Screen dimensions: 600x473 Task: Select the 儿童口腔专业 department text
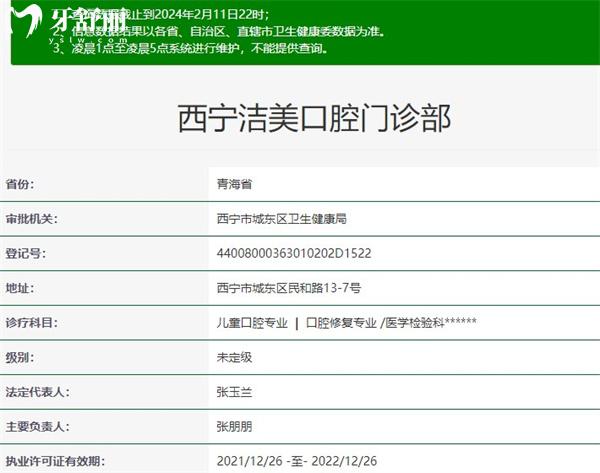tap(252, 323)
